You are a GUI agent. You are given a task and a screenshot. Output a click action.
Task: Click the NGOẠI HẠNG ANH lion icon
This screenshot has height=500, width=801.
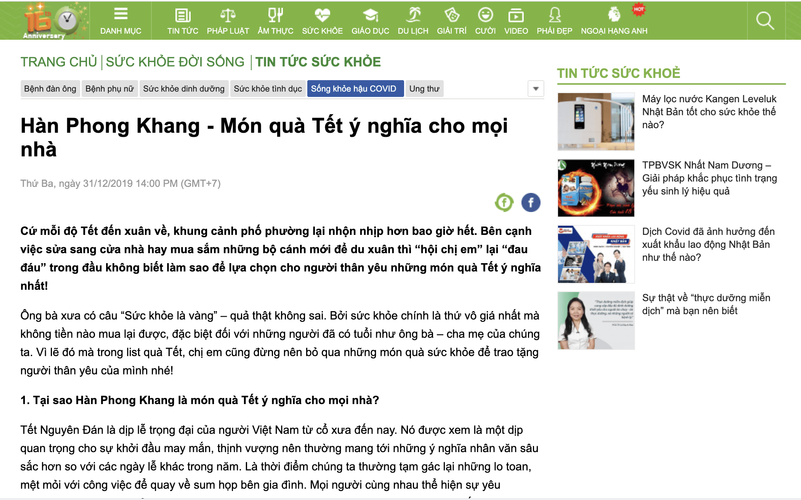click(x=614, y=15)
